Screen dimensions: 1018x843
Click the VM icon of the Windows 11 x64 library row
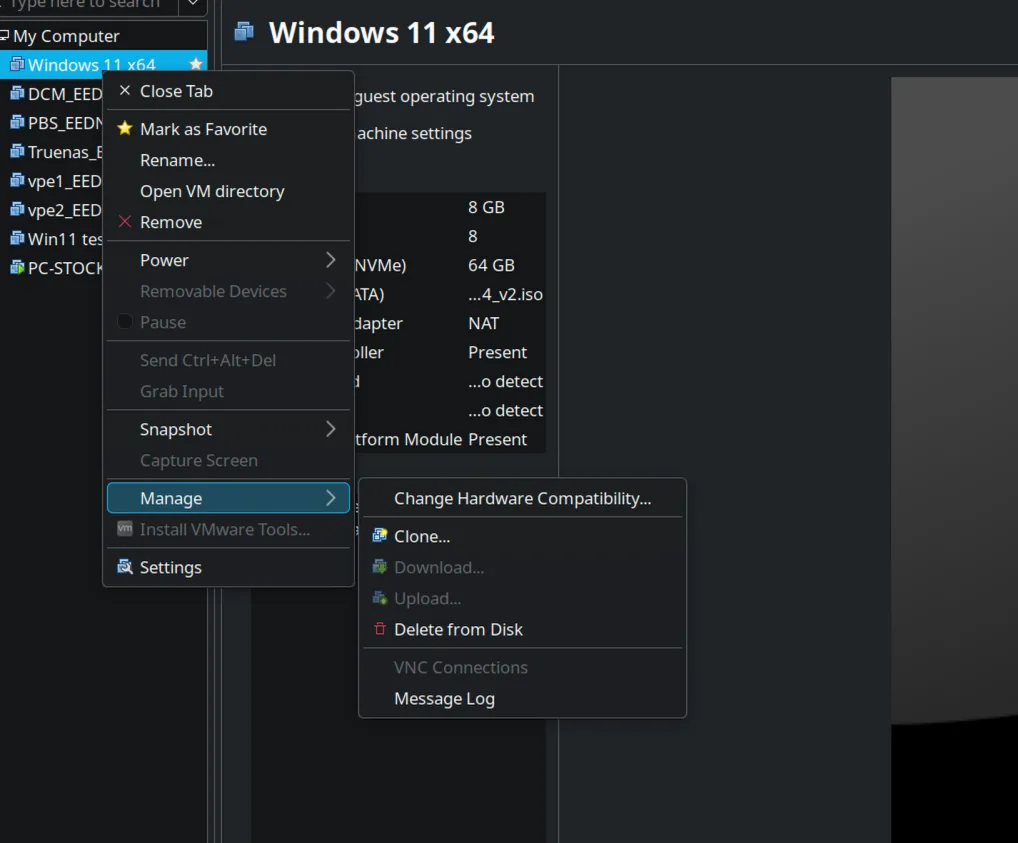[x=17, y=64]
